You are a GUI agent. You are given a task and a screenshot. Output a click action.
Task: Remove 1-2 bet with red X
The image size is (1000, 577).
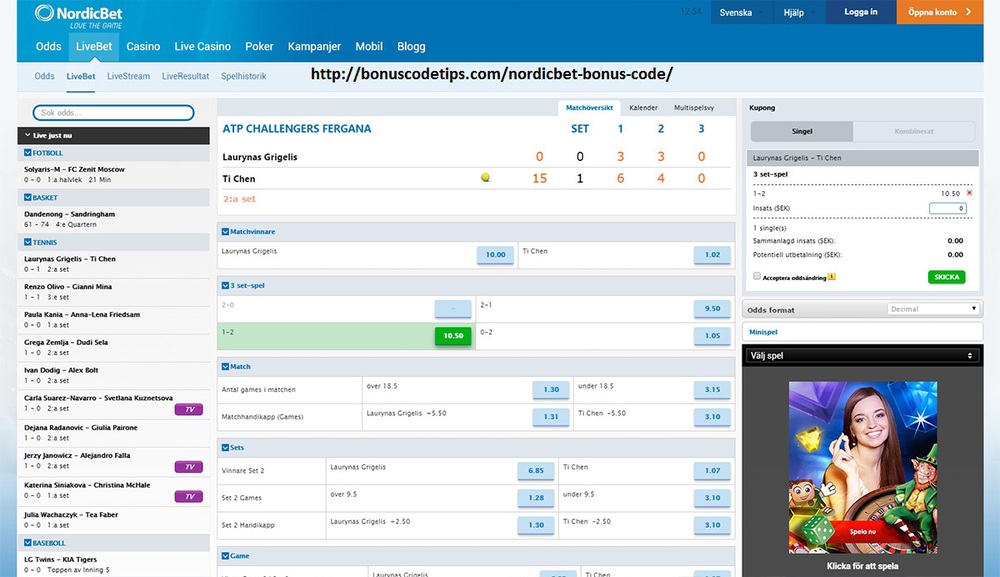(x=969, y=193)
